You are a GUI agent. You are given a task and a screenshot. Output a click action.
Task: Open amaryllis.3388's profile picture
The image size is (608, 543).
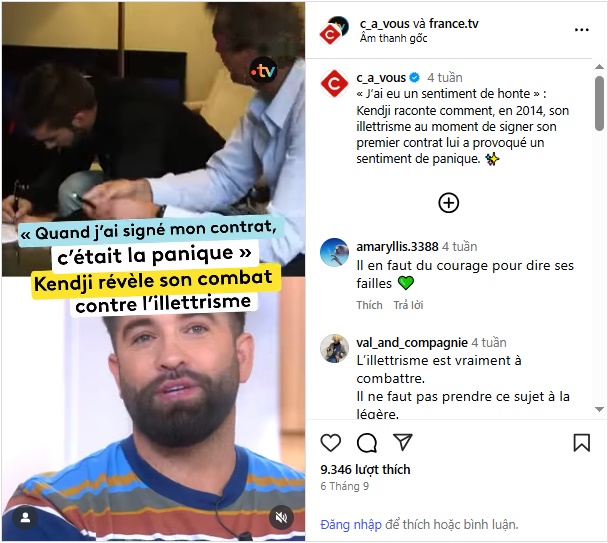click(x=334, y=252)
